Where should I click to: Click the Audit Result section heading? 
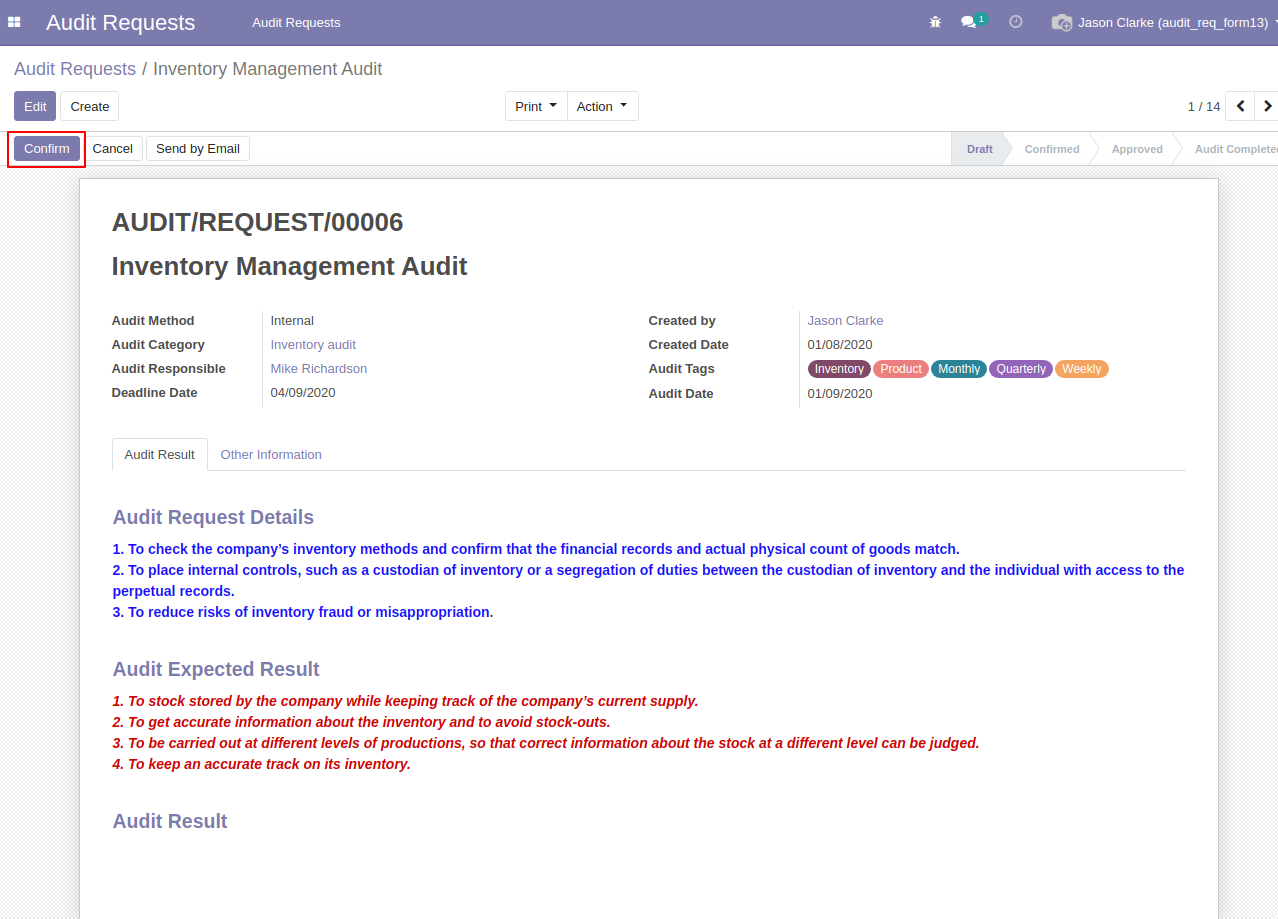tap(170, 821)
